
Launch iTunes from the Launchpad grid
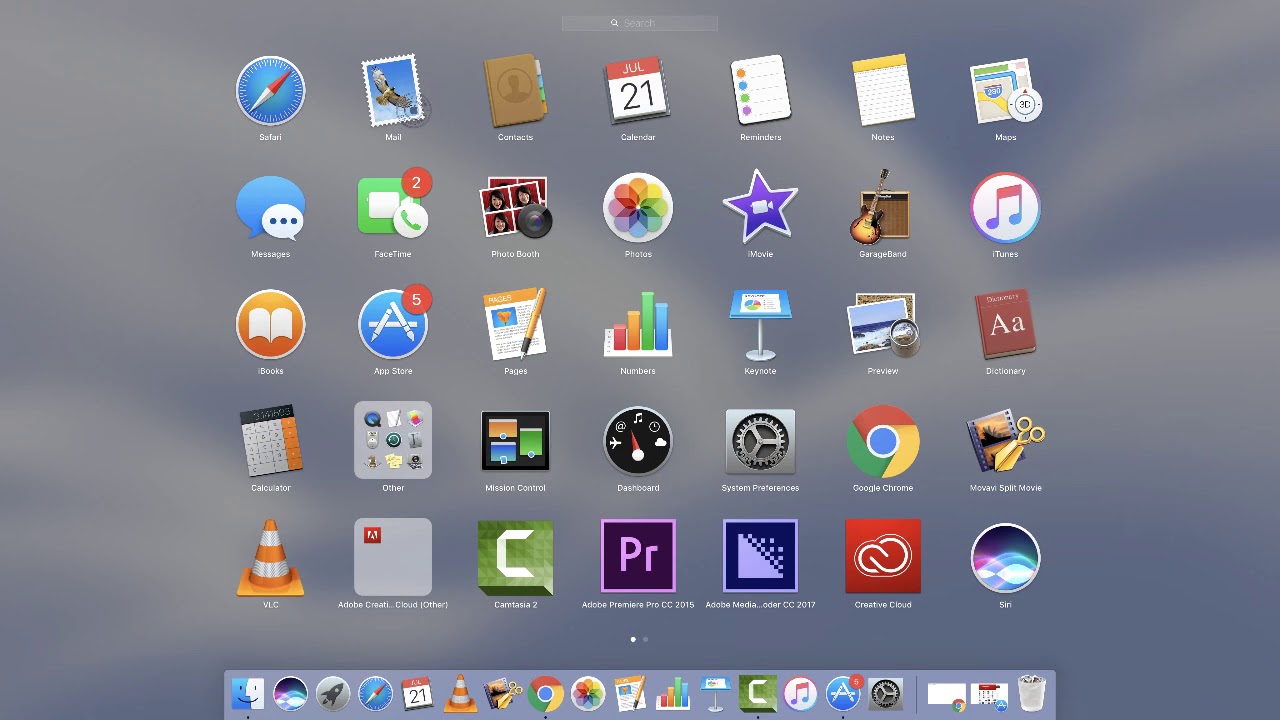[x=1005, y=208]
